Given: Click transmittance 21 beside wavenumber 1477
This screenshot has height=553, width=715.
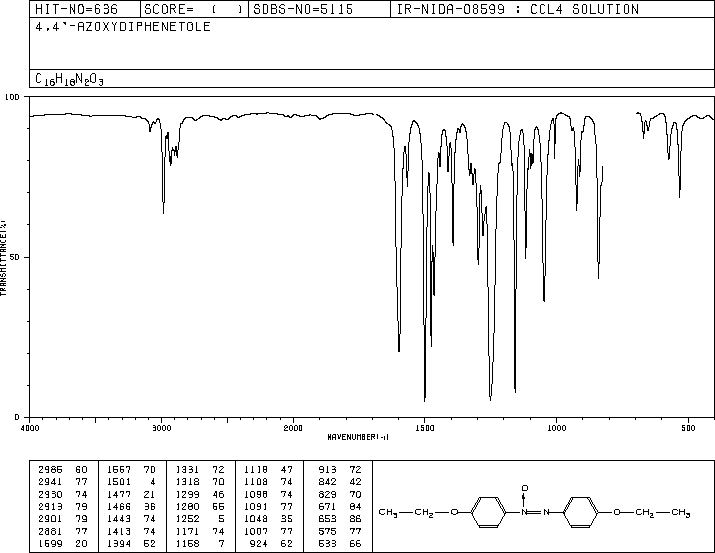Looking at the screenshot, I should pos(150,494).
